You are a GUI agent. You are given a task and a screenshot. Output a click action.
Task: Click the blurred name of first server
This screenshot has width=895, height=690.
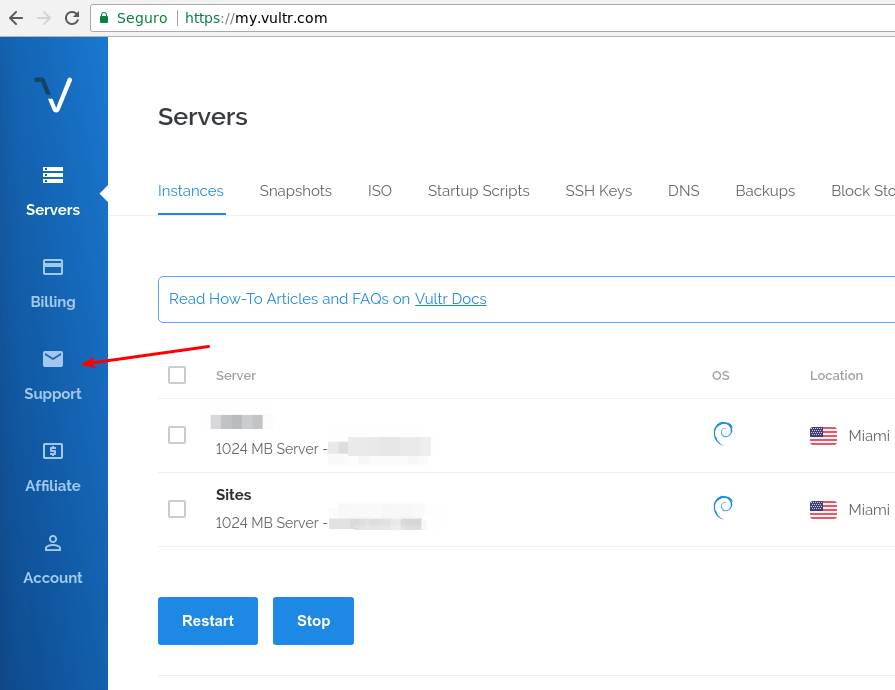point(237,422)
